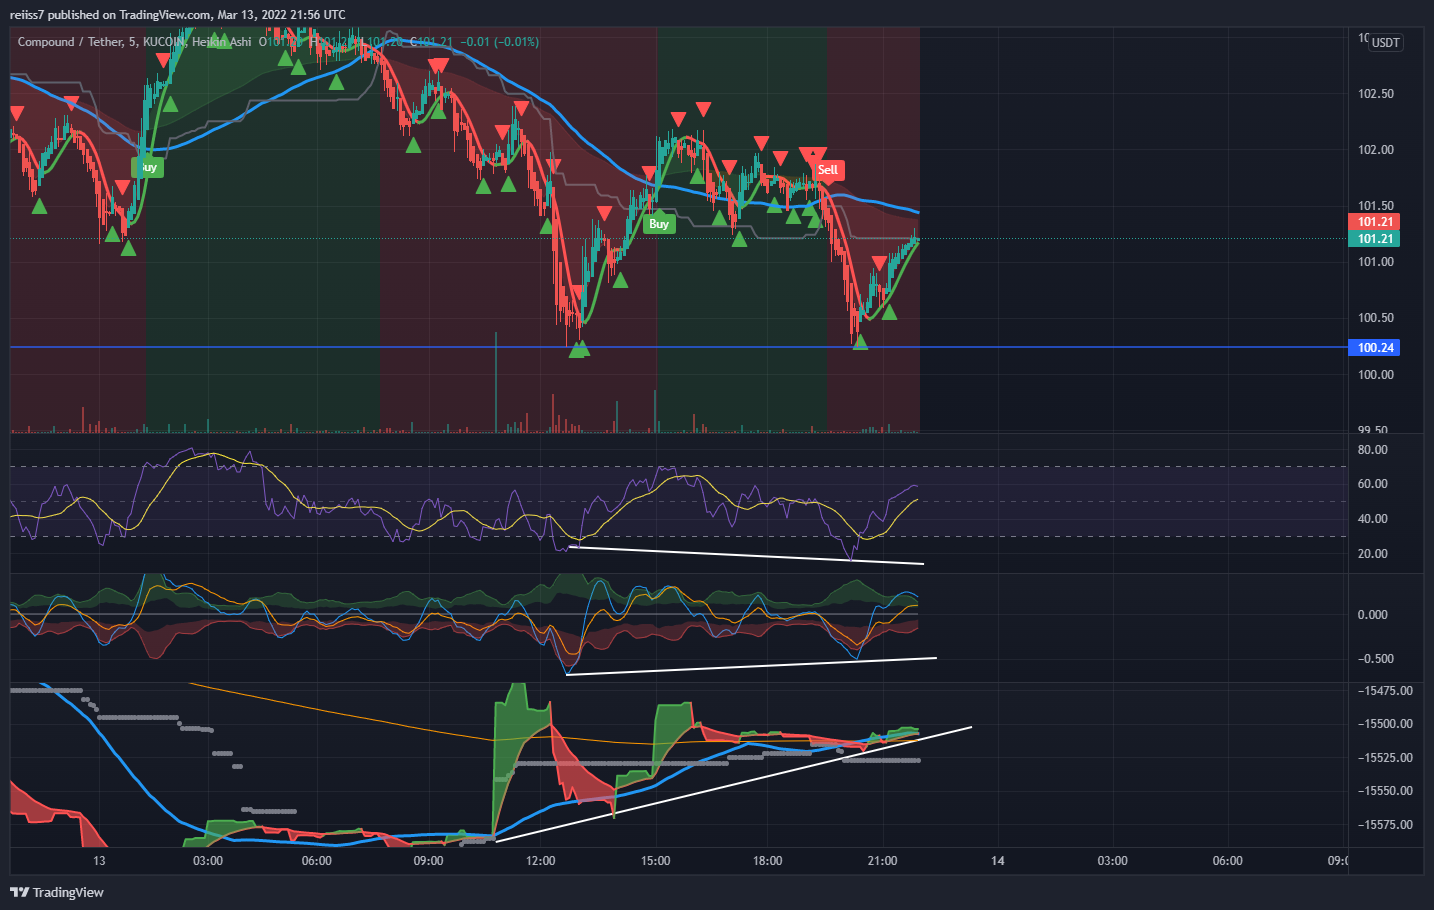
Task: Click the 100.00 price axis value
Action: click(x=1375, y=375)
